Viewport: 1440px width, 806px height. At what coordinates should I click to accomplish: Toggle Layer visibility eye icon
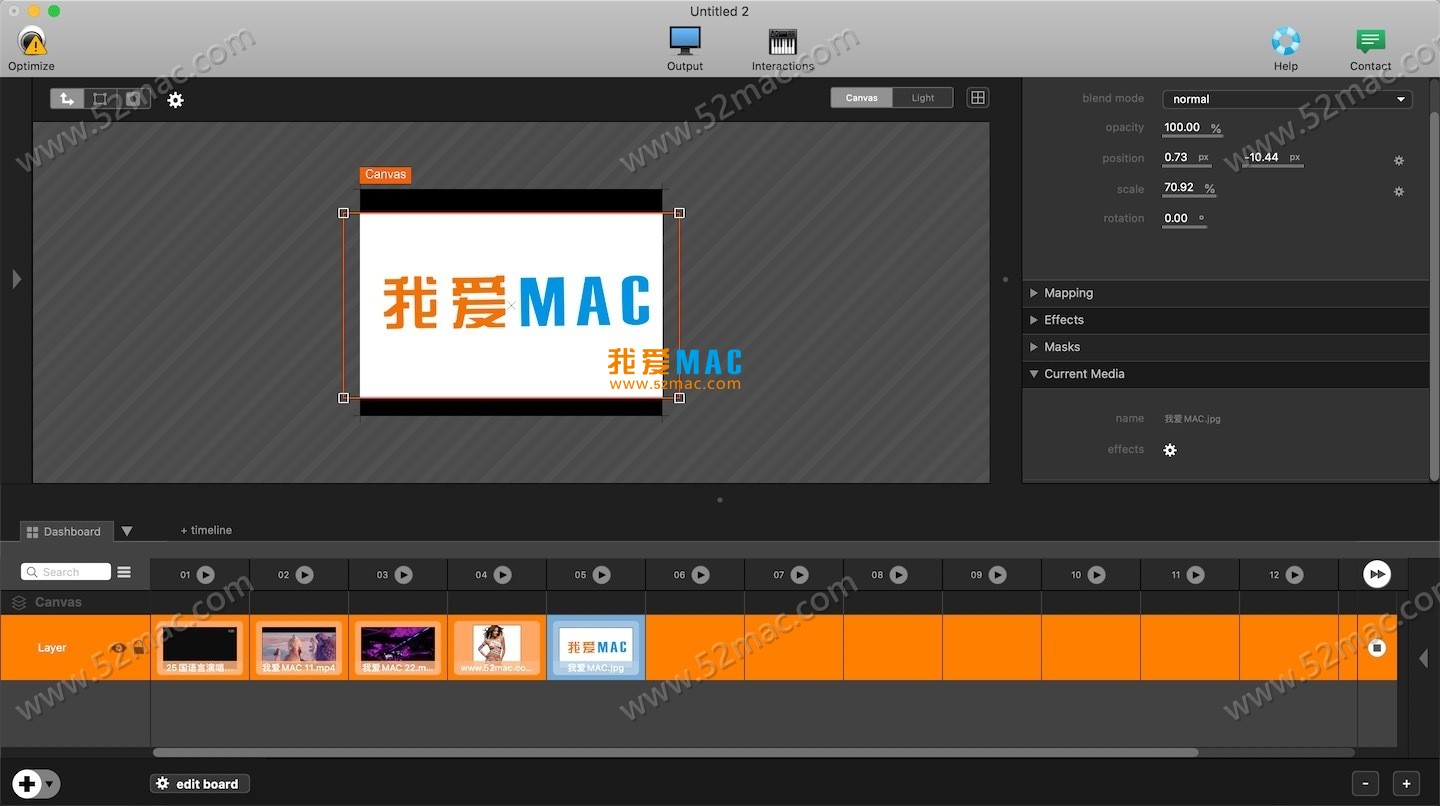pos(119,648)
